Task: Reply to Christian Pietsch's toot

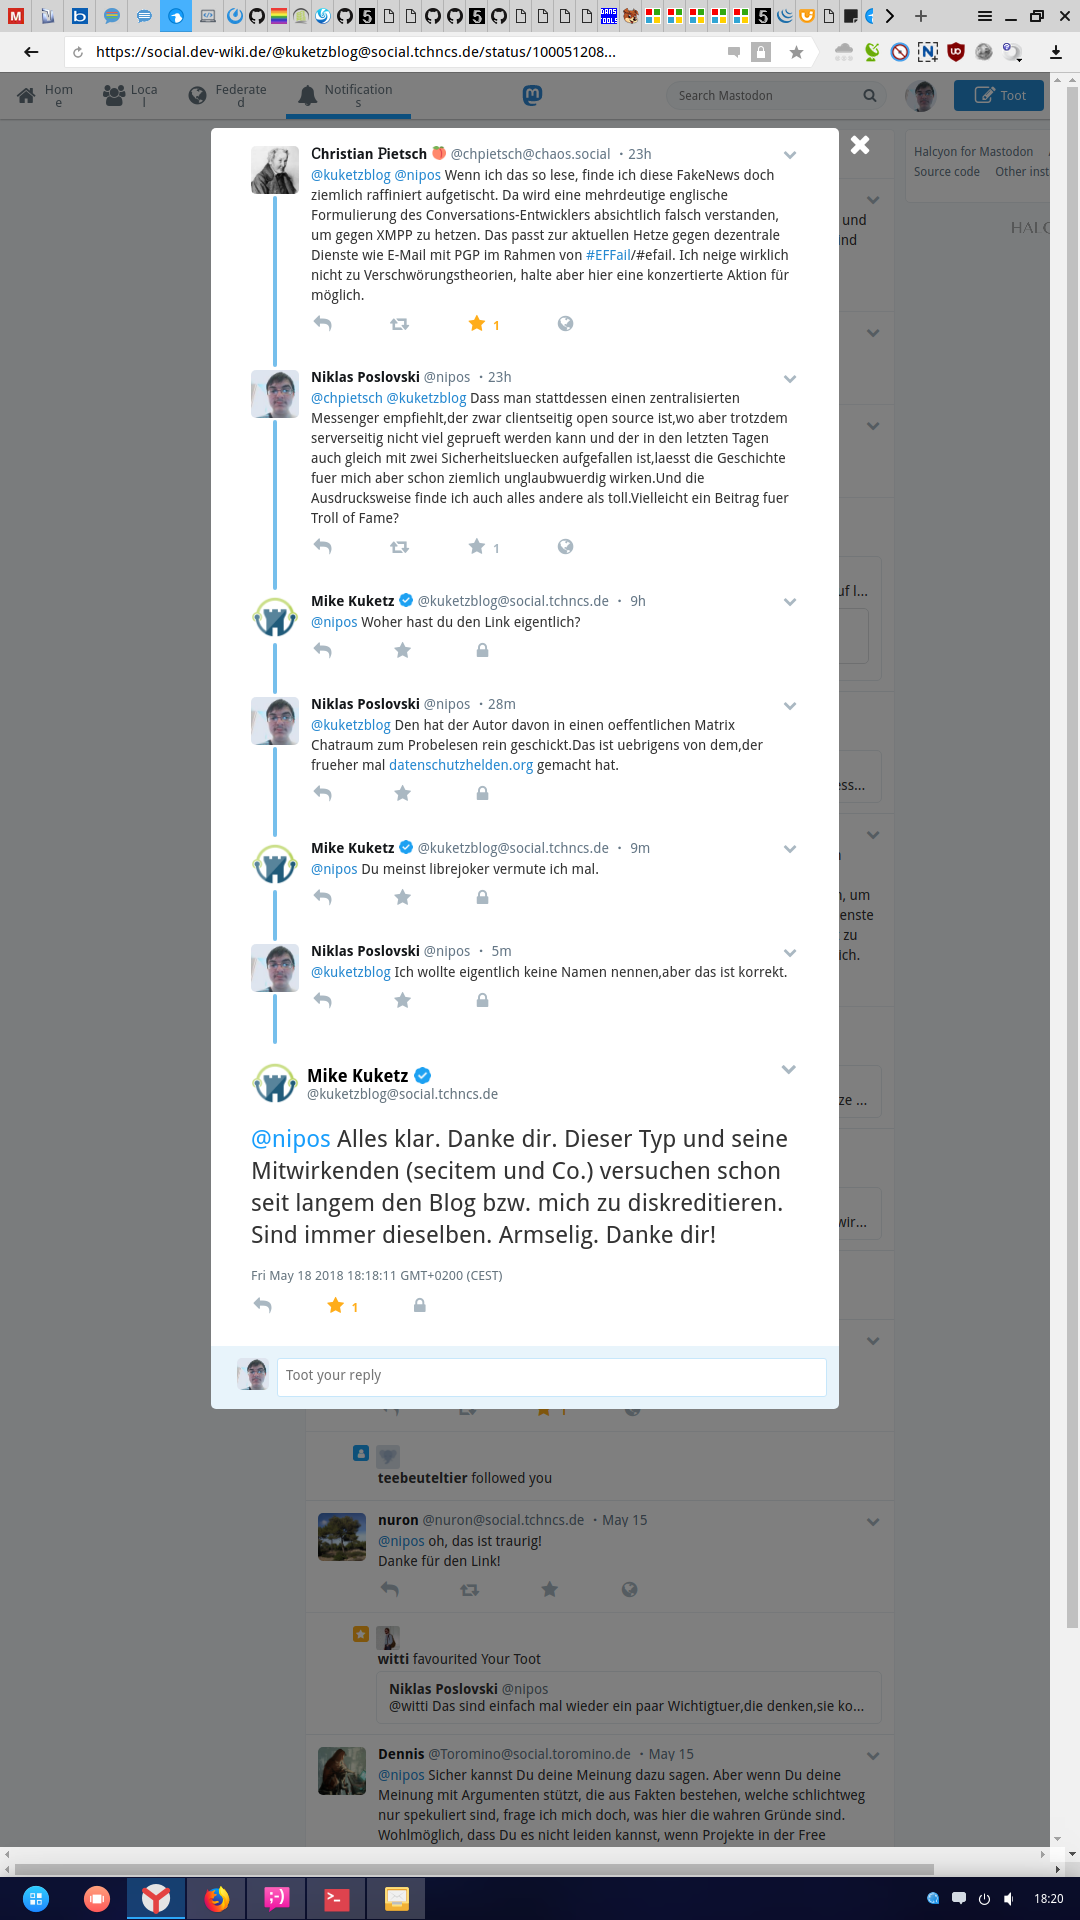Action: pos(322,323)
